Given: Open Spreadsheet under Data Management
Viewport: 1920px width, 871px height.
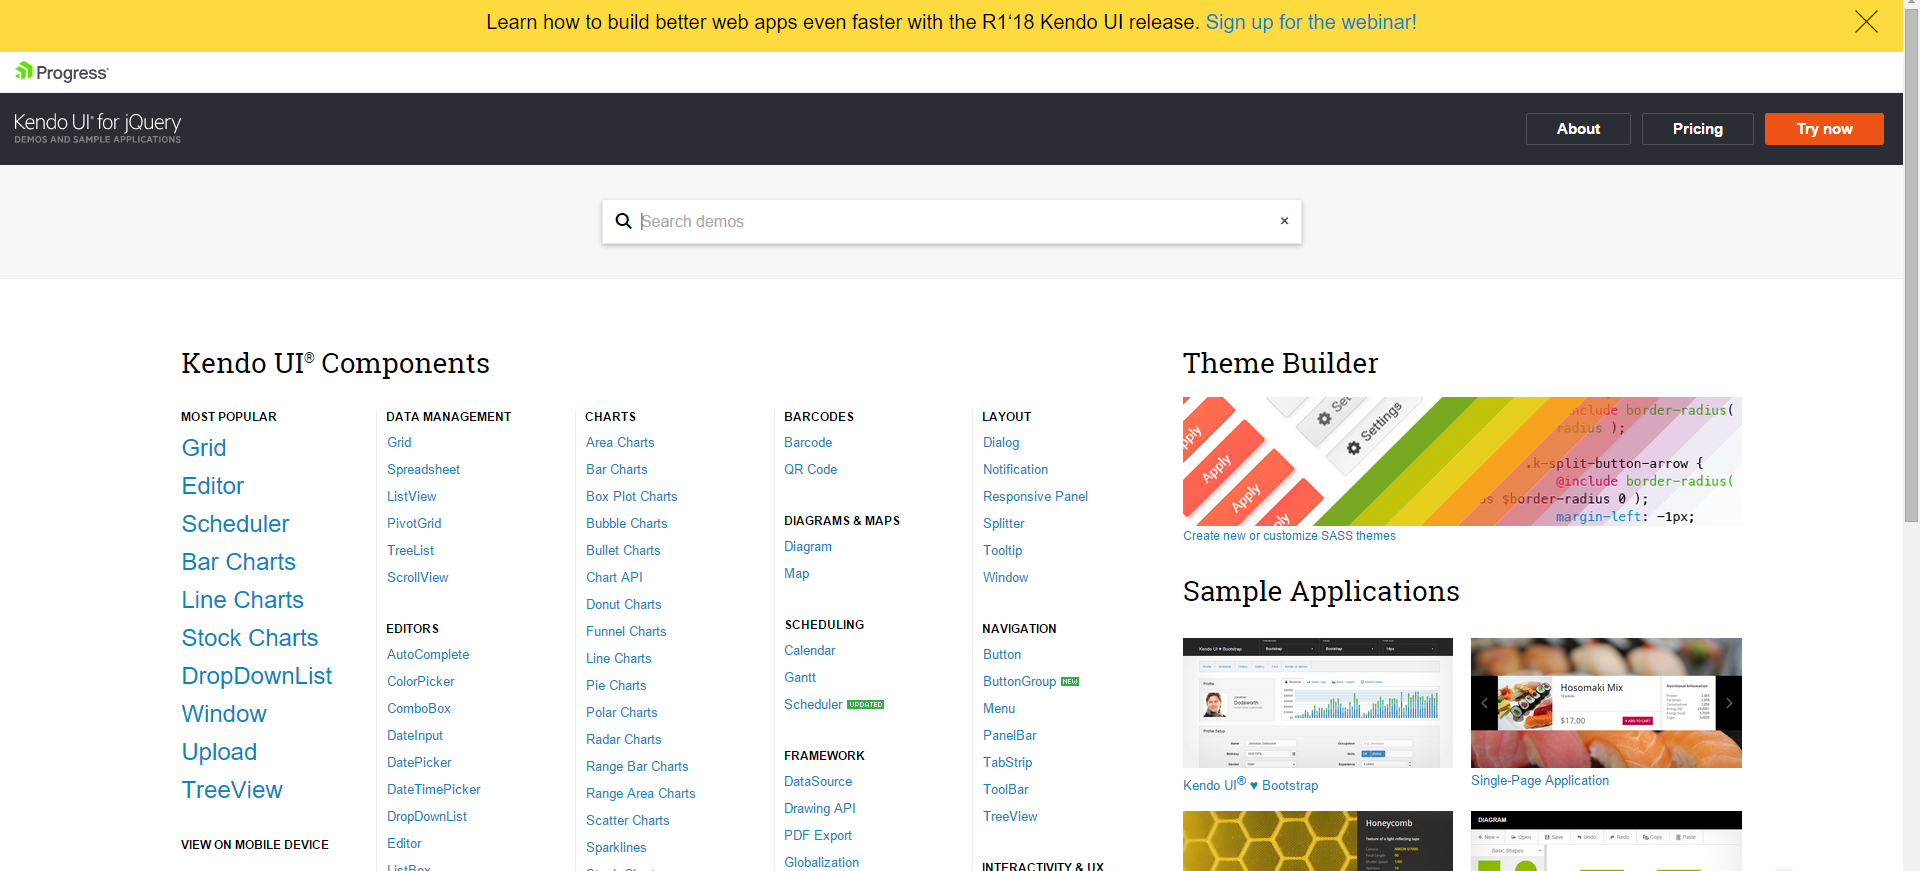Looking at the screenshot, I should (x=423, y=469).
